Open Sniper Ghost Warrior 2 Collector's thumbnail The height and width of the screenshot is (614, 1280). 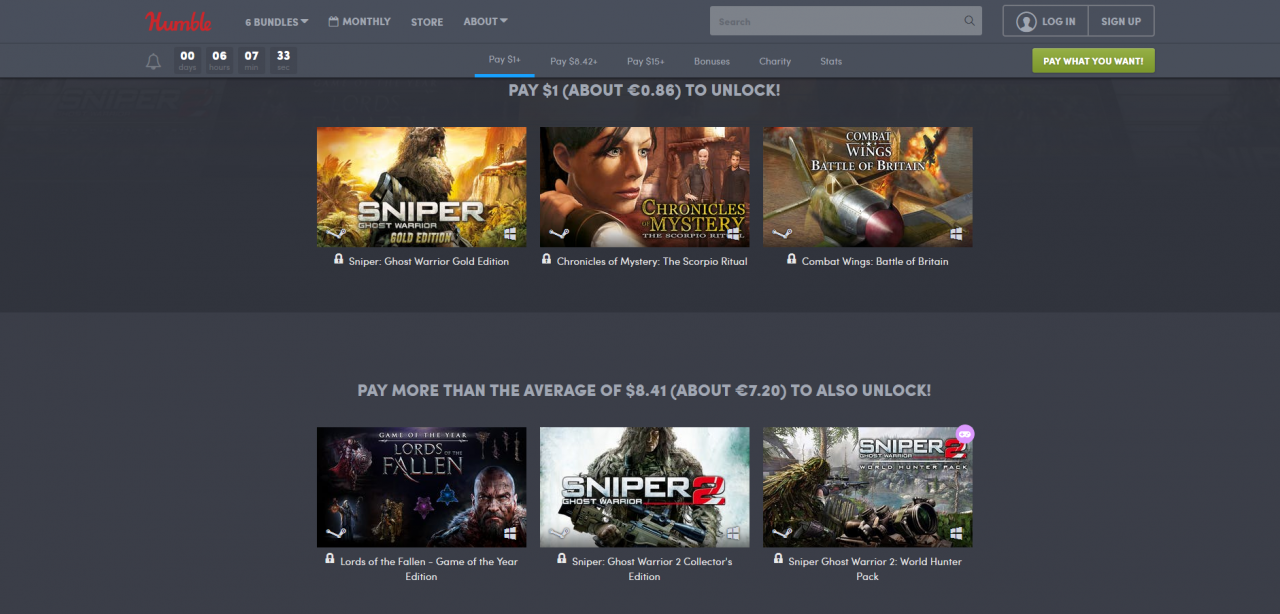point(645,487)
